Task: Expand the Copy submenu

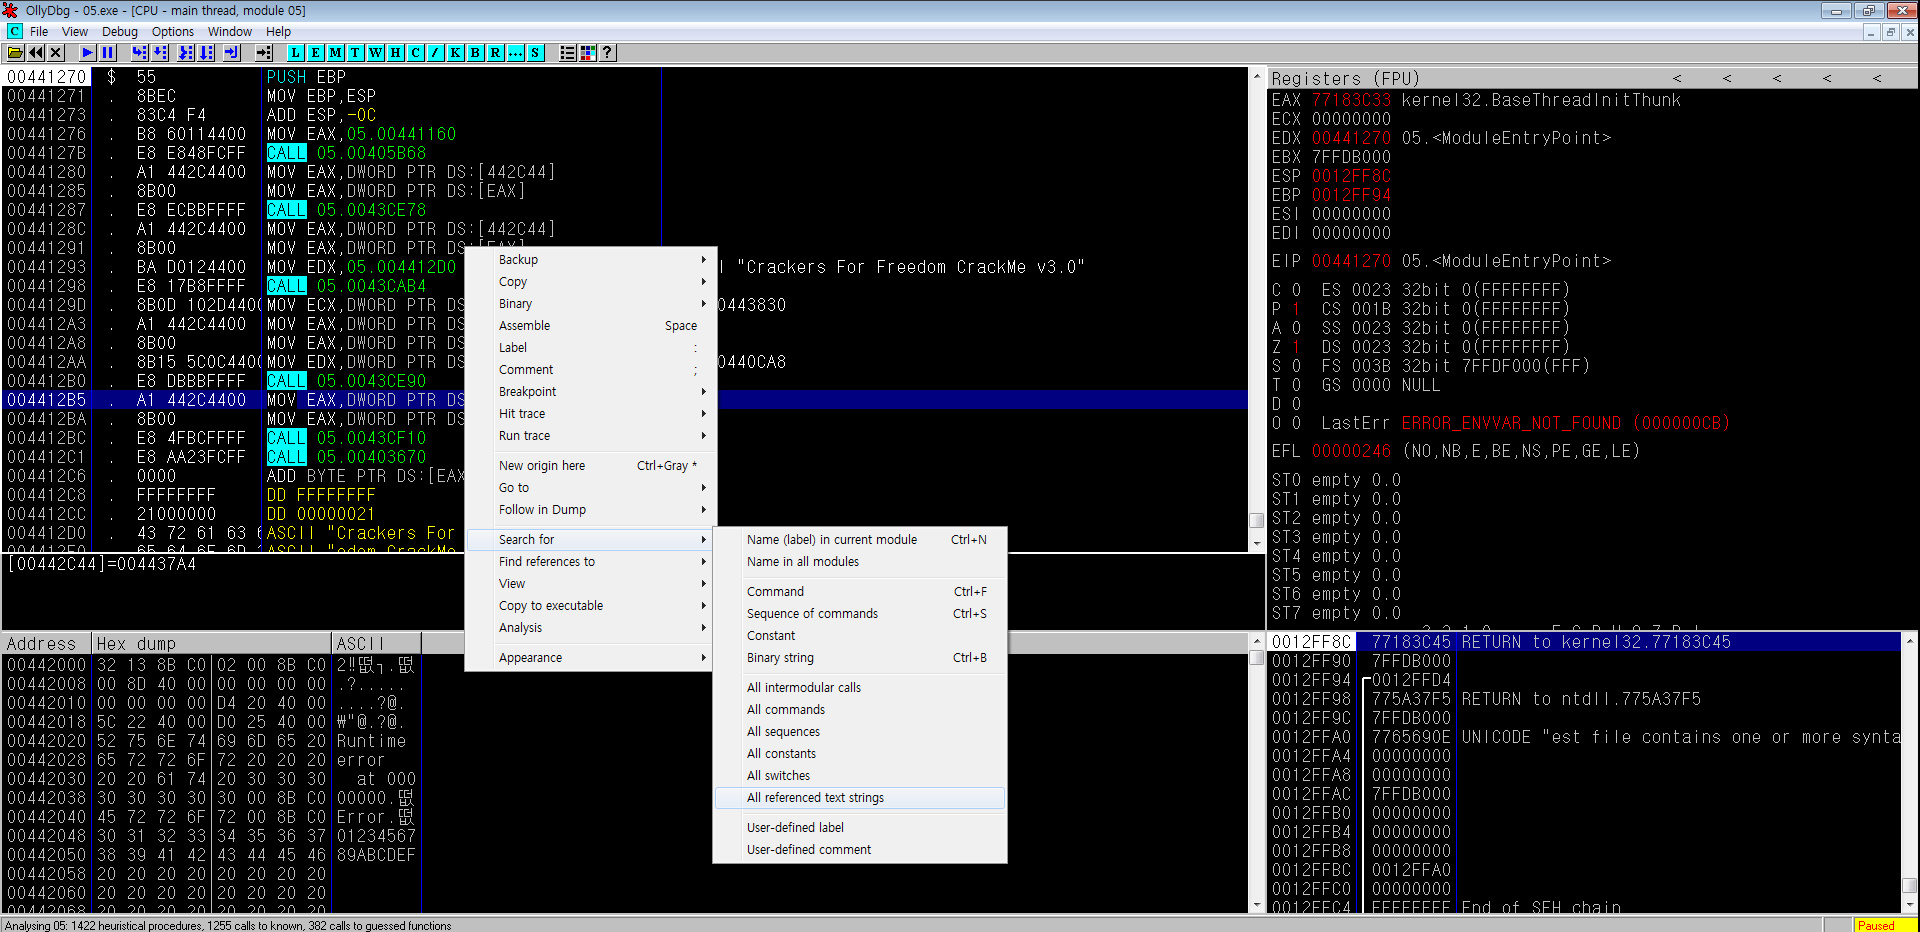Action: pyautogui.click(x=590, y=282)
